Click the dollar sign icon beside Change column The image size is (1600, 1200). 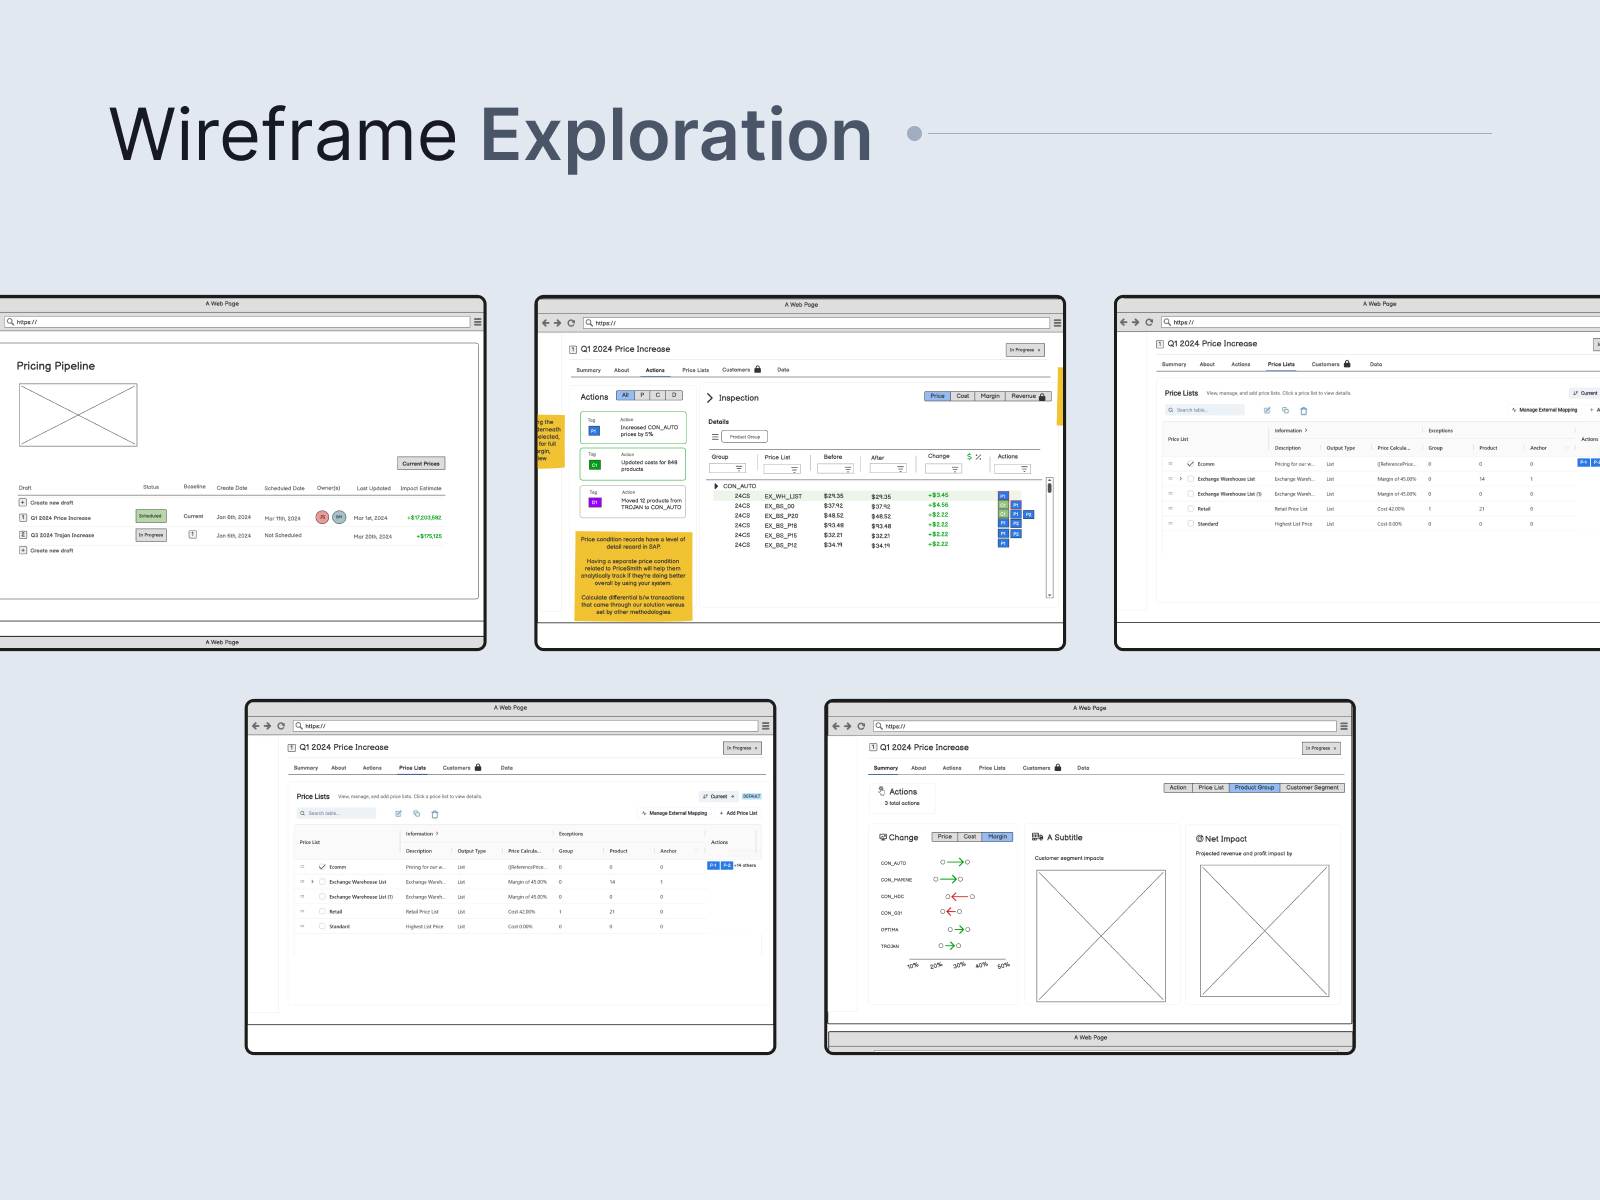tap(969, 457)
